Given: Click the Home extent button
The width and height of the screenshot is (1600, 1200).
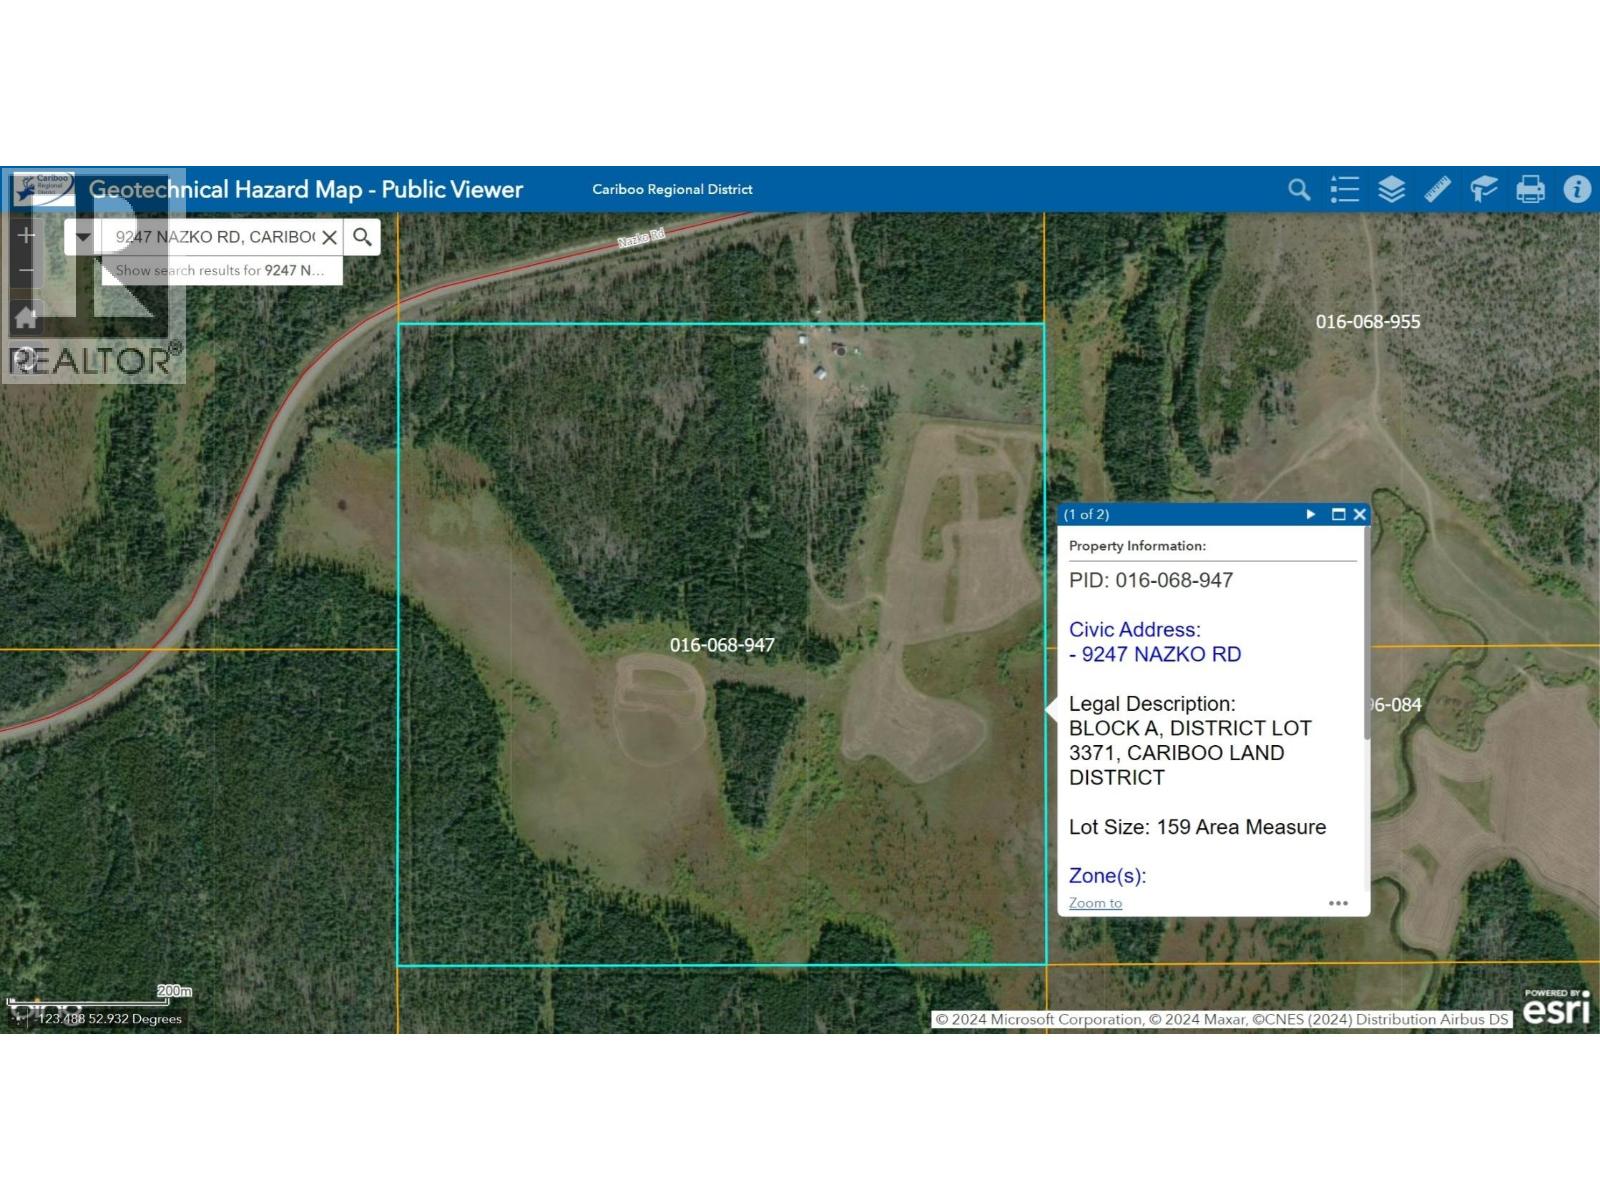Looking at the screenshot, I should (x=24, y=317).
